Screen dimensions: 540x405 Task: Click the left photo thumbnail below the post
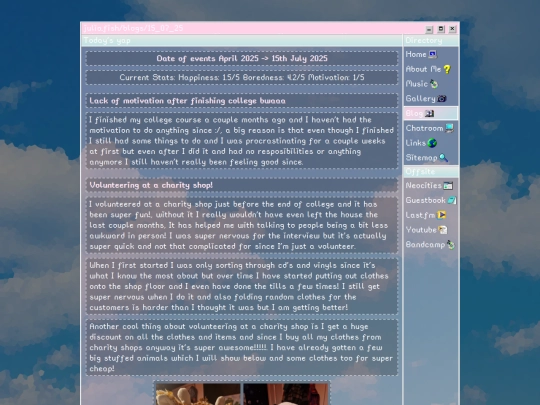198,394
